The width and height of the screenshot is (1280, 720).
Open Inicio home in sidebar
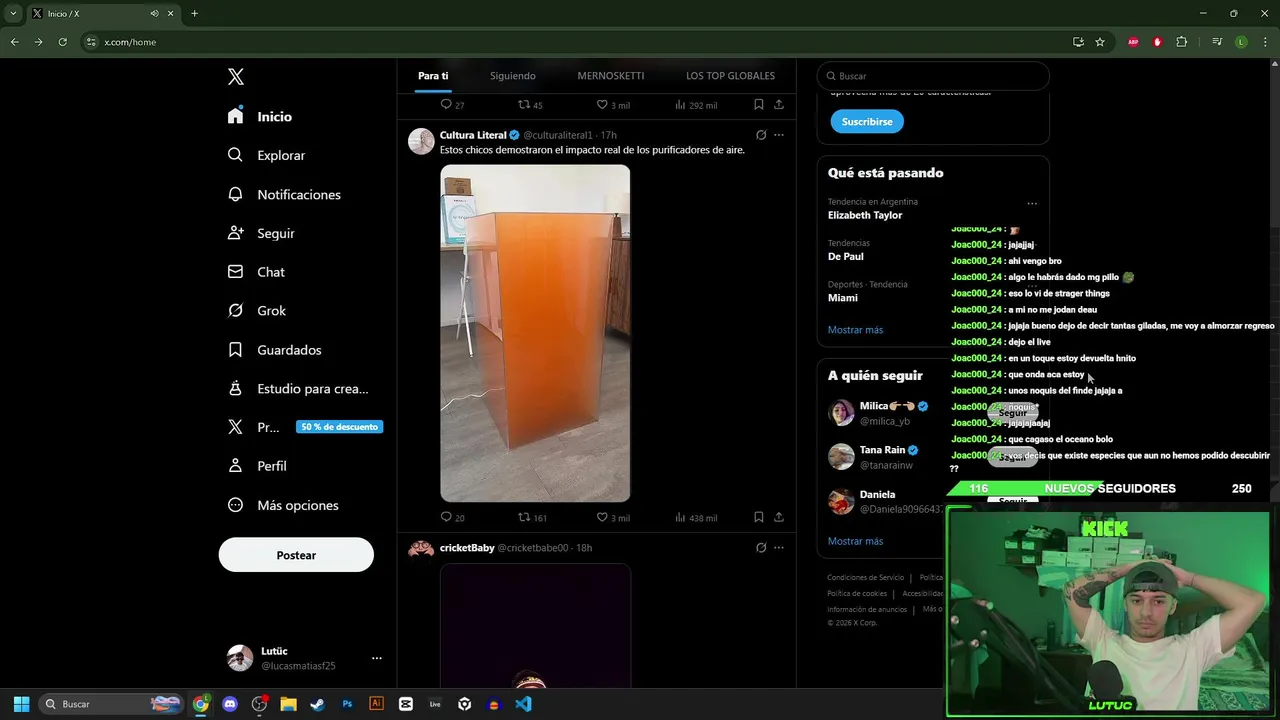pos(260,116)
